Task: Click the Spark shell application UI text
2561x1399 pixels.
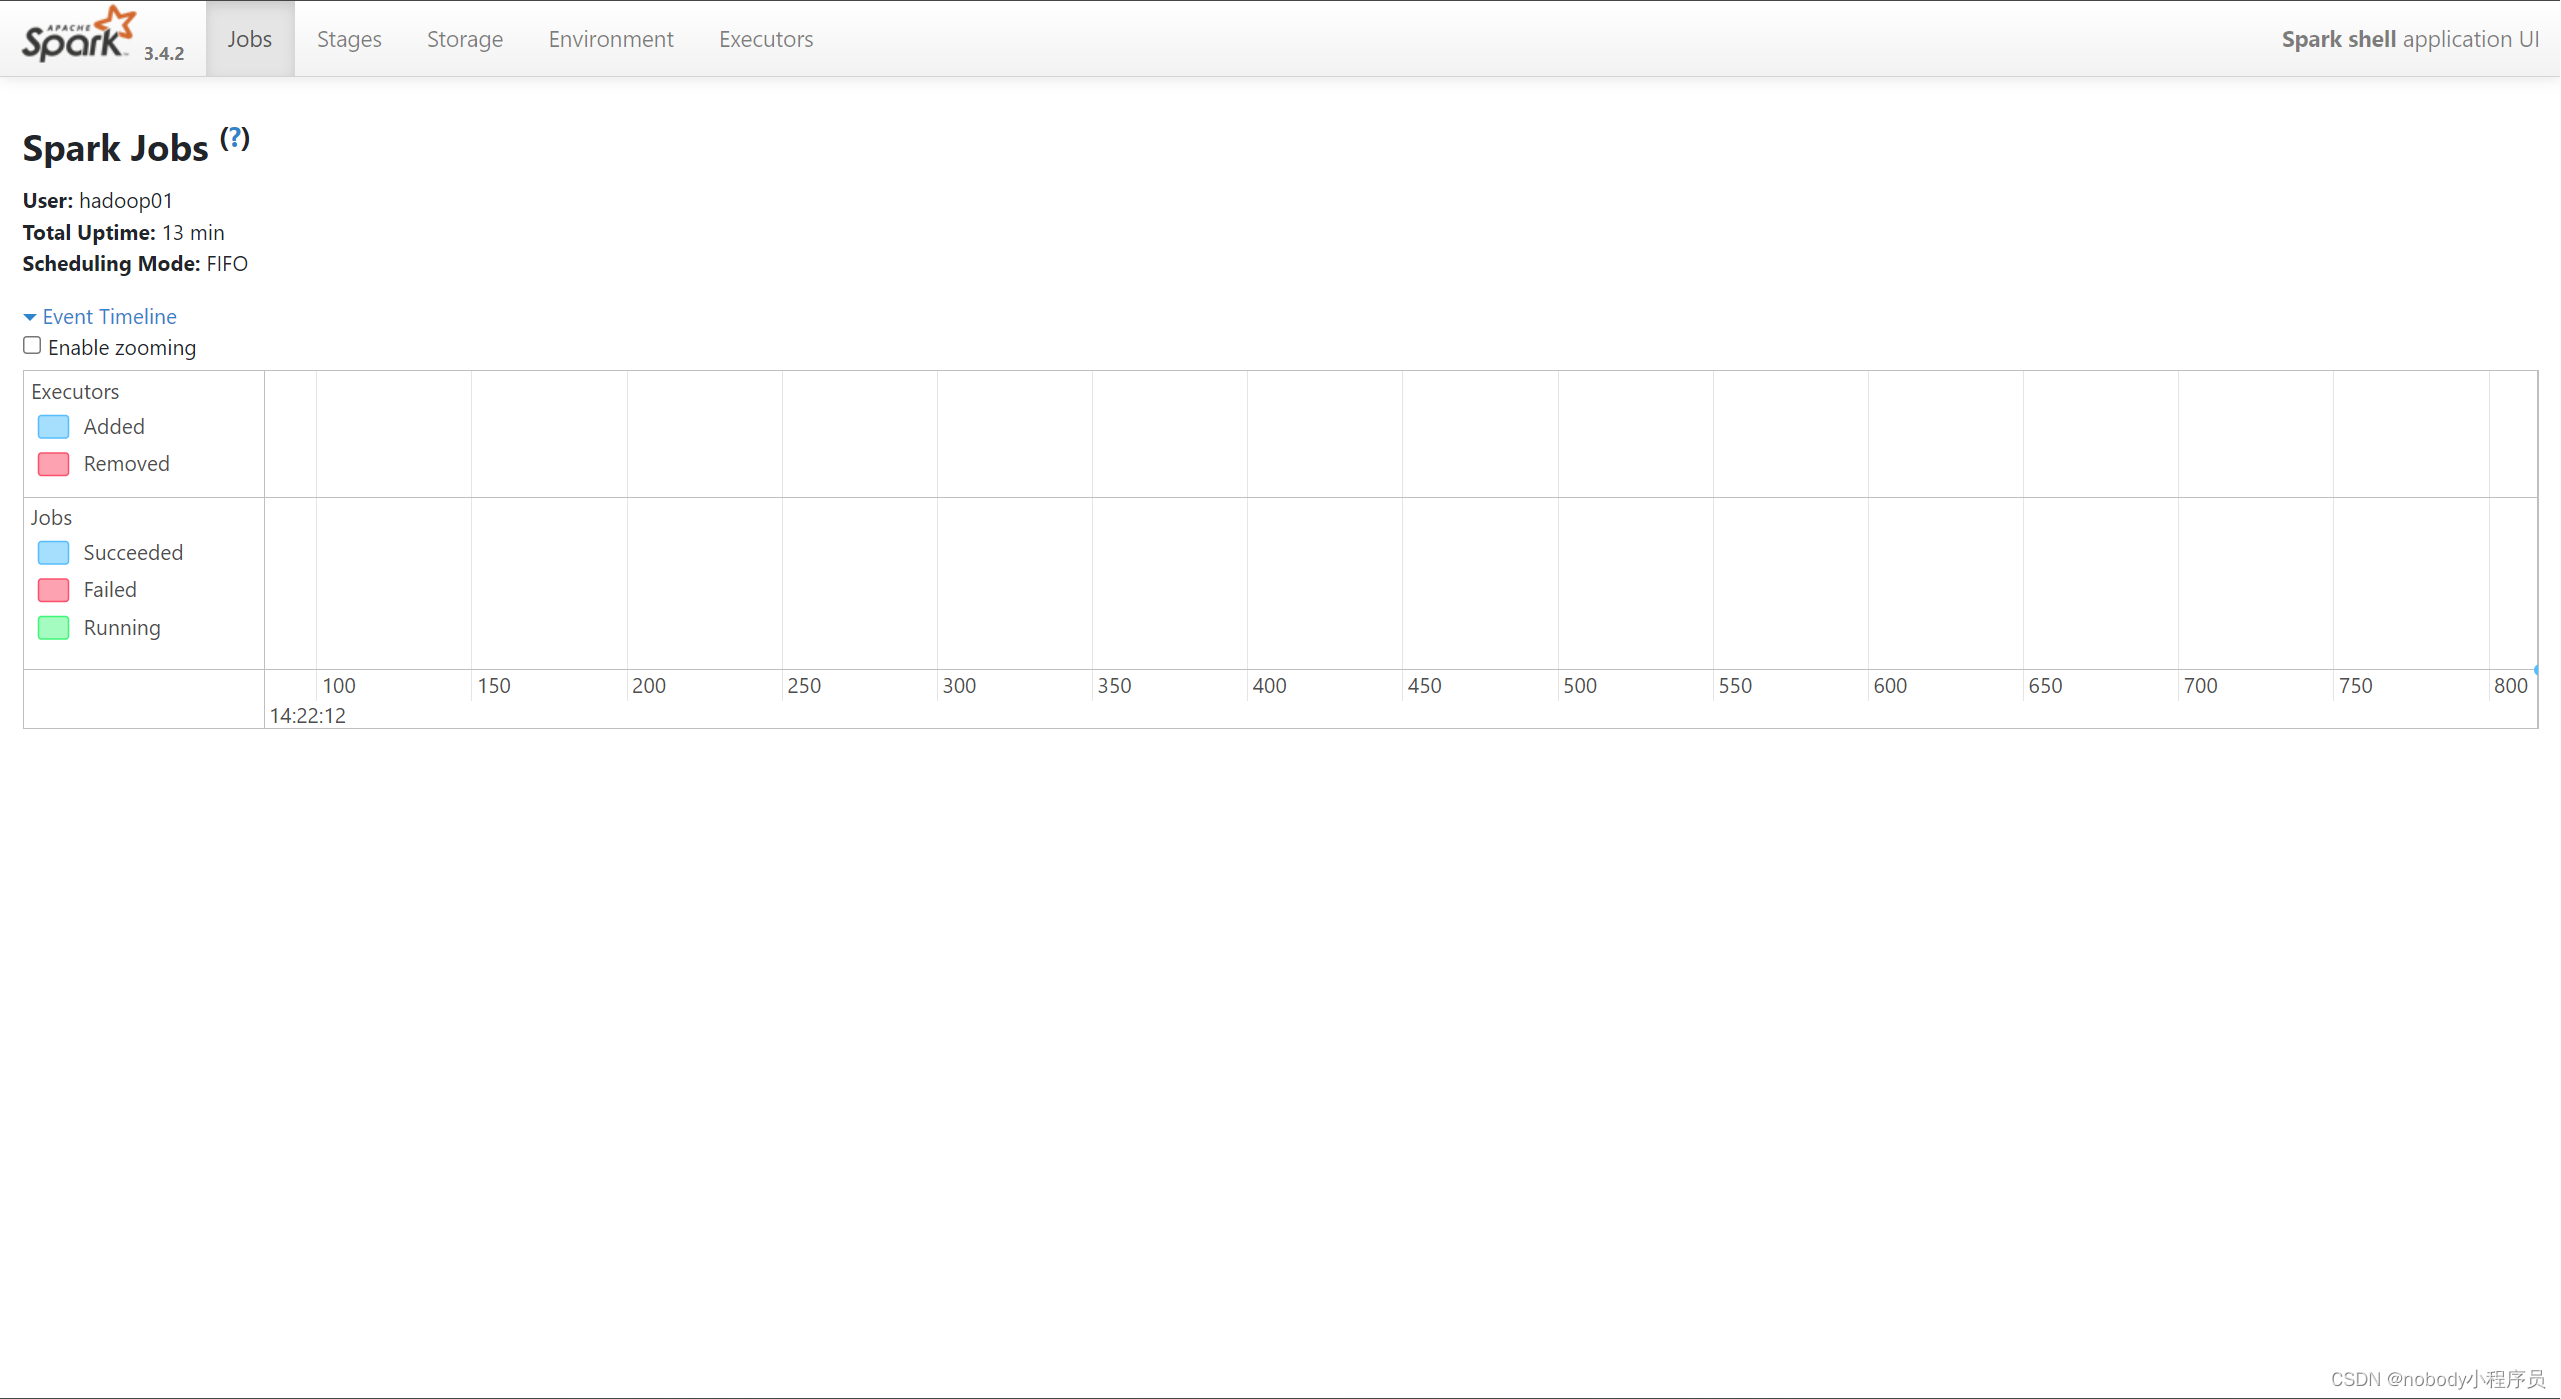Action: pyautogui.click(x=2409, y=39)
